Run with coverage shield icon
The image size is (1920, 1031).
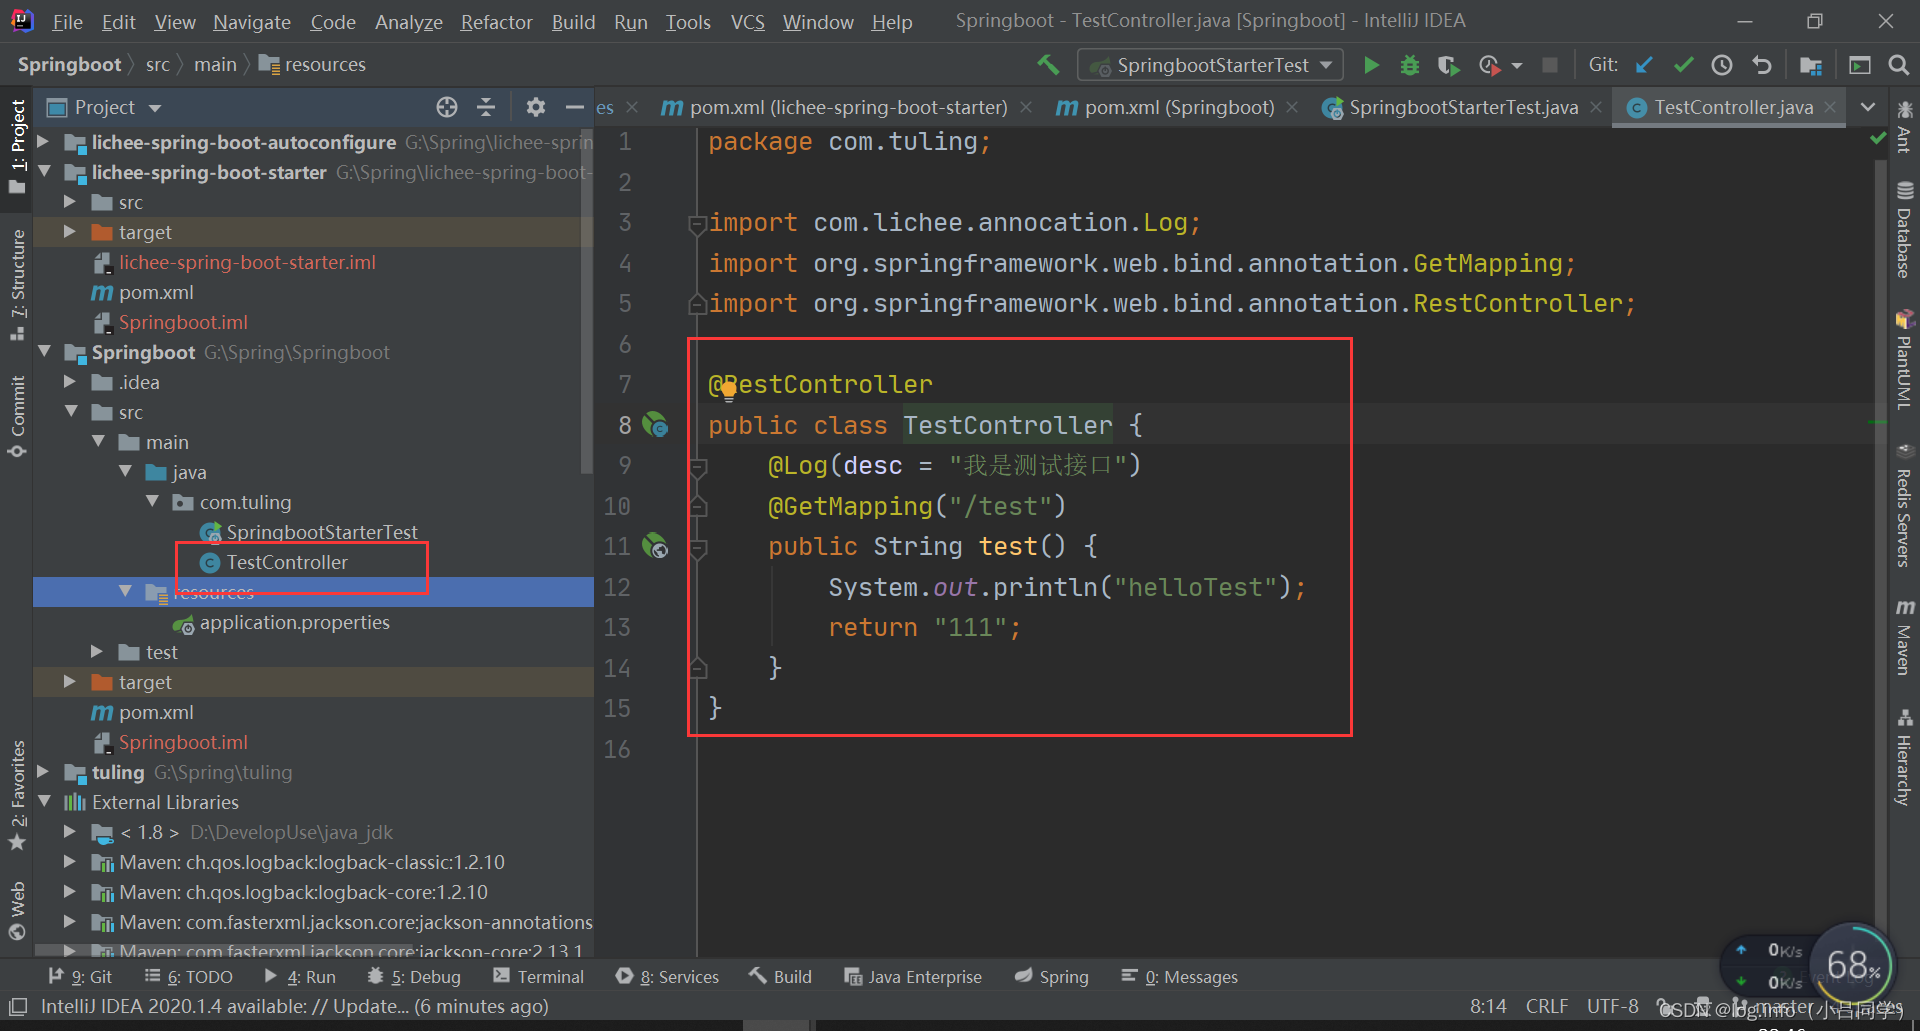pos(1448,65)
